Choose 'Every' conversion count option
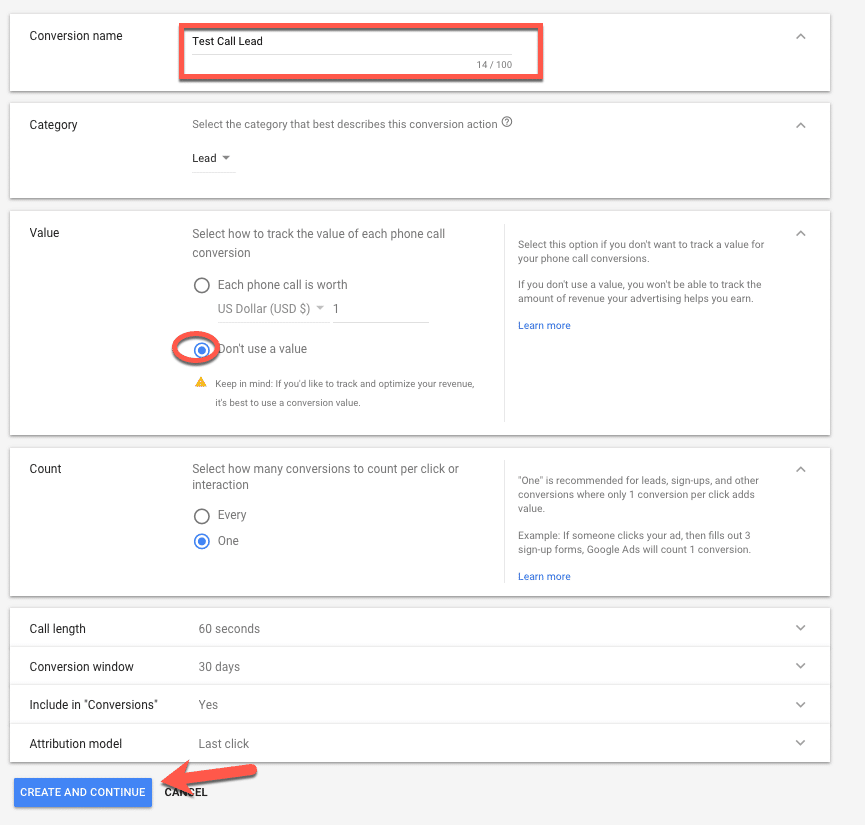 (202, 516)
